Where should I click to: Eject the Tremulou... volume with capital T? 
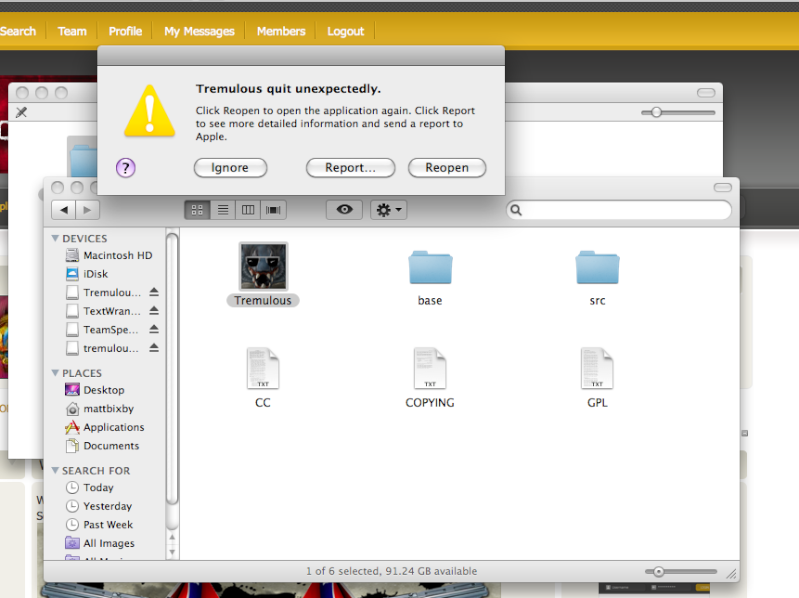(x=154, y=292)
